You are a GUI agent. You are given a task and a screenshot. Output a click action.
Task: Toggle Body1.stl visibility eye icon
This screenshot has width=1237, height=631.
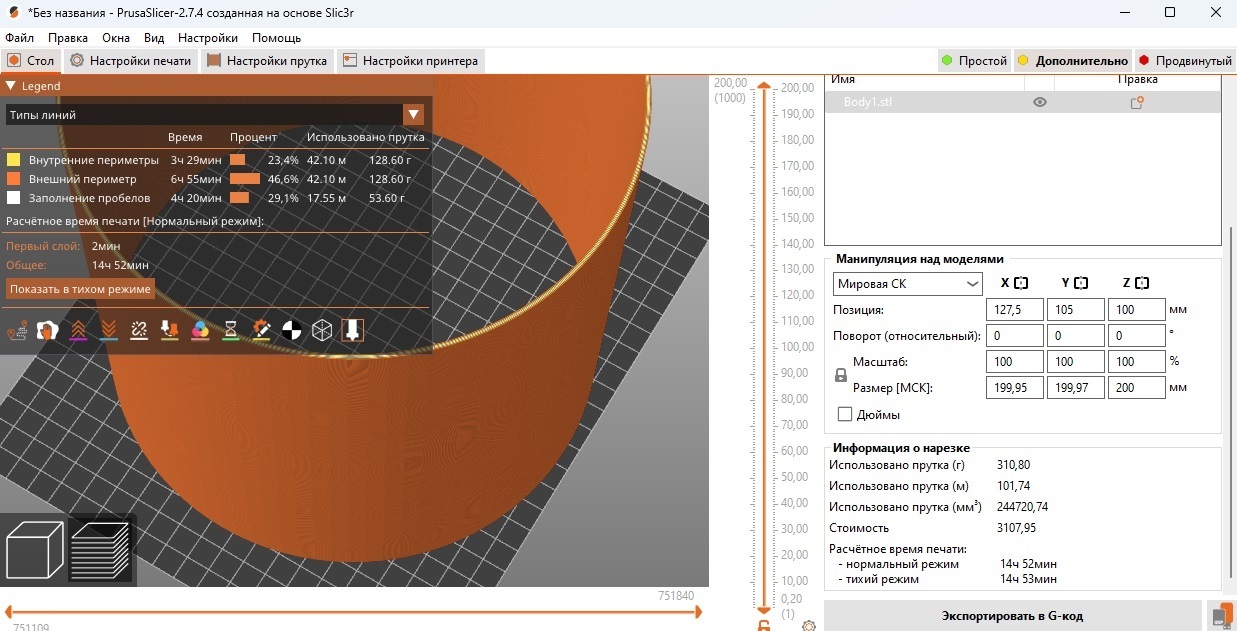tap(1040, 102)
